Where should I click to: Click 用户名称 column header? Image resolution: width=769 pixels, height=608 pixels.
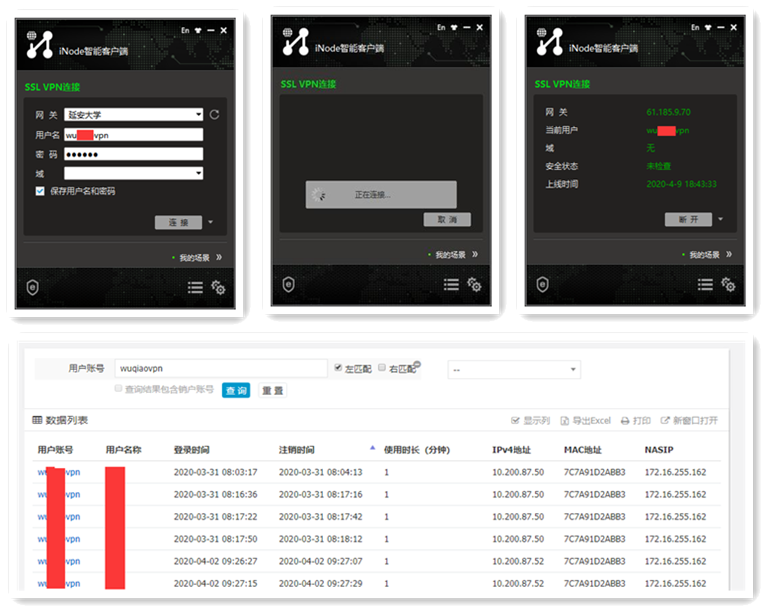coord(124,450)
